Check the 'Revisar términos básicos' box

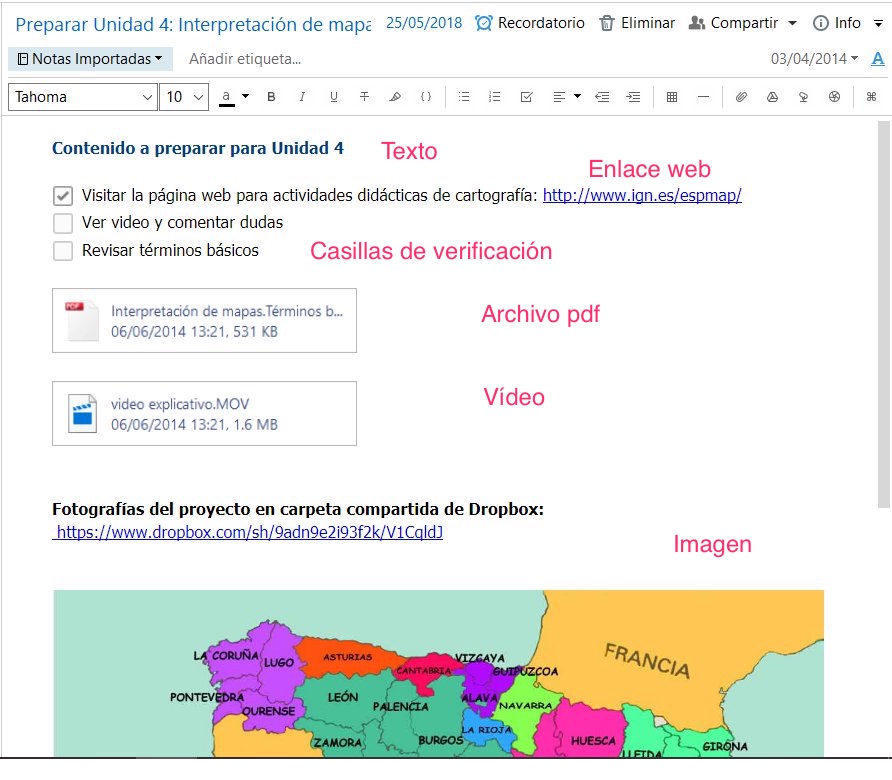click(x=63, y=251)
